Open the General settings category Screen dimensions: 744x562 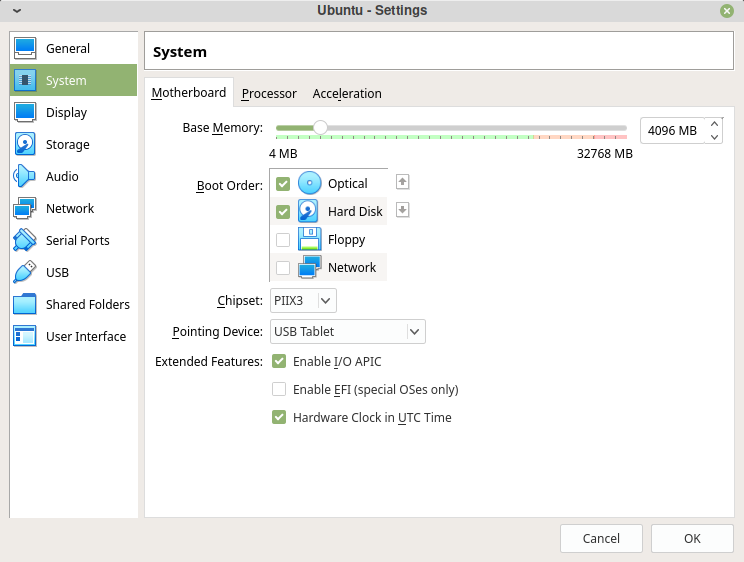[x=74, y=48]
